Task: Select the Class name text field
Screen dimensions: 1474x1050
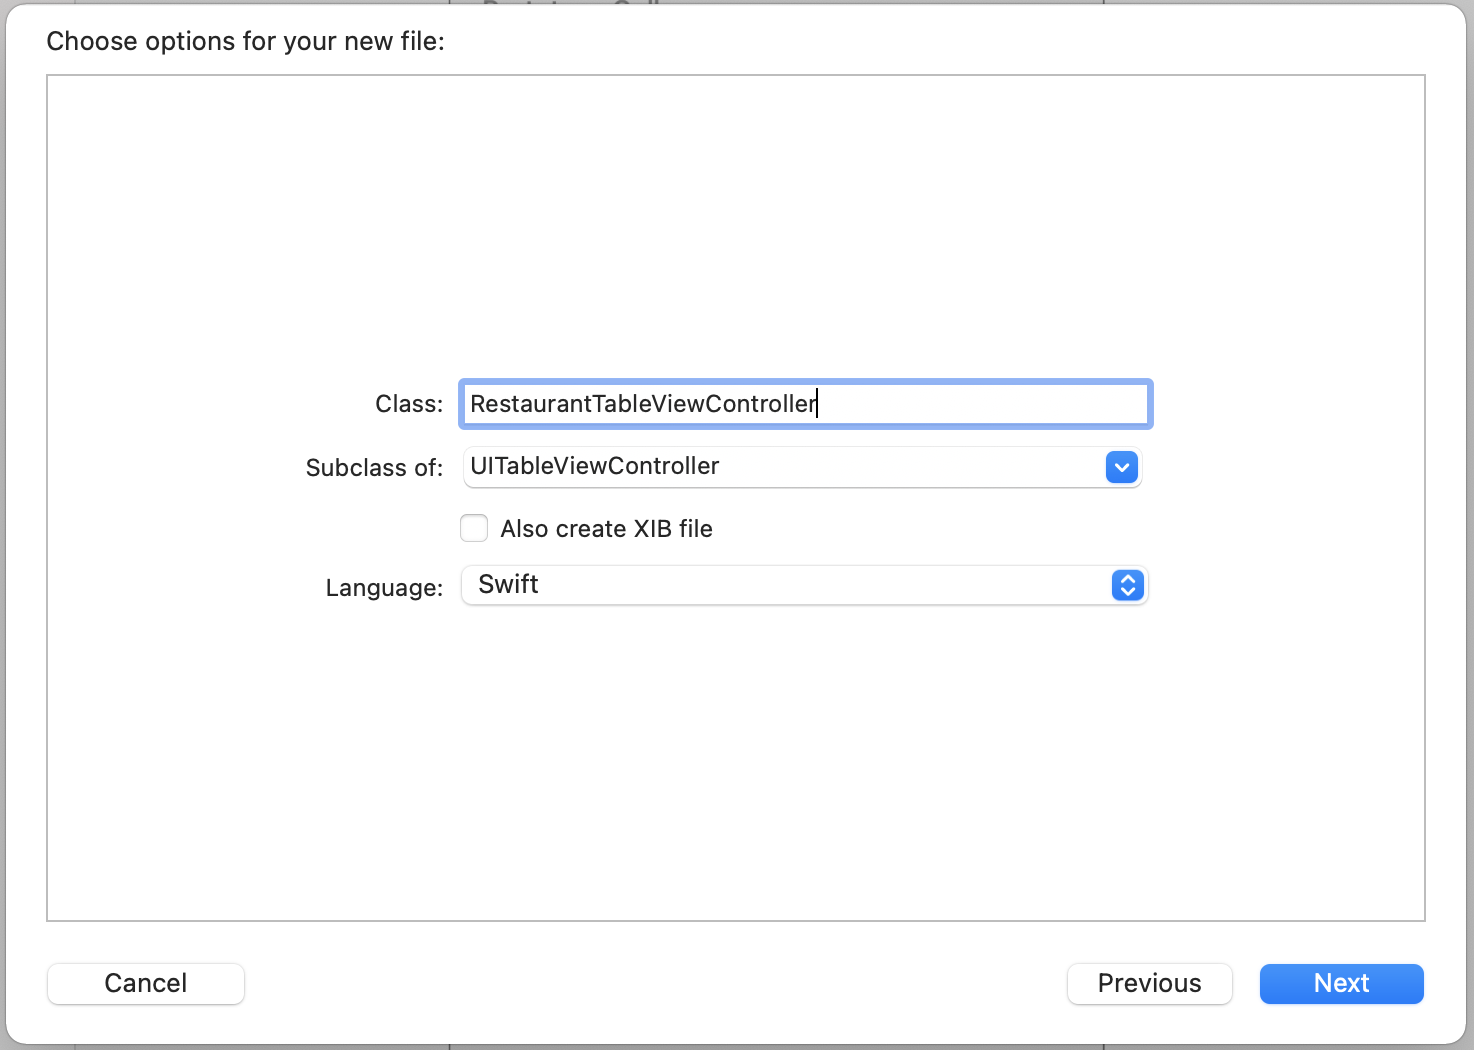Action: [x=805, y=404]
